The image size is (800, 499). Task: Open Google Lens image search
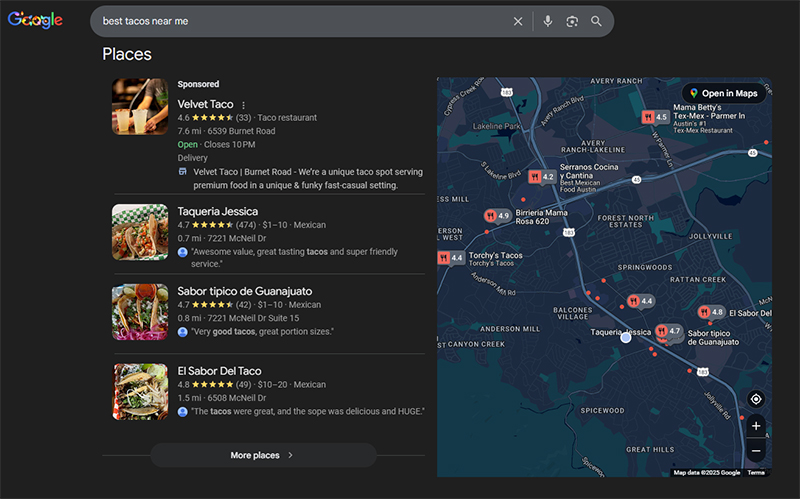572,21
